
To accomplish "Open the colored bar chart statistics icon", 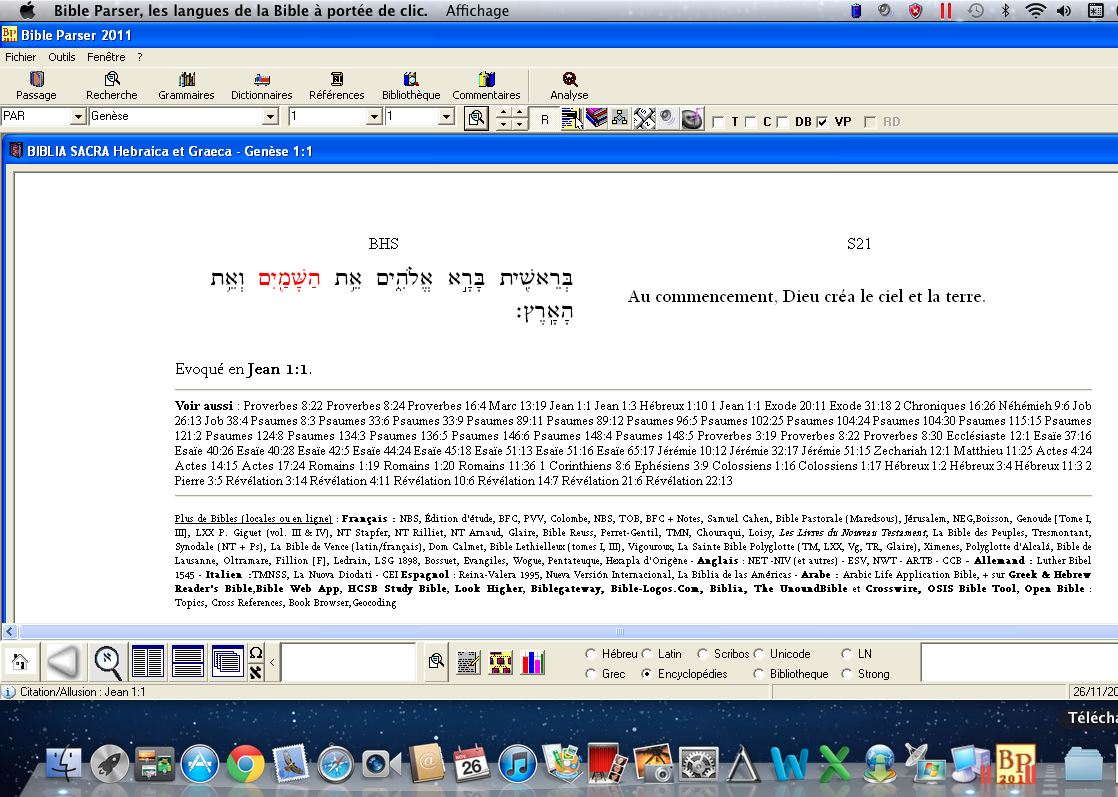I will tap(533, 662).
